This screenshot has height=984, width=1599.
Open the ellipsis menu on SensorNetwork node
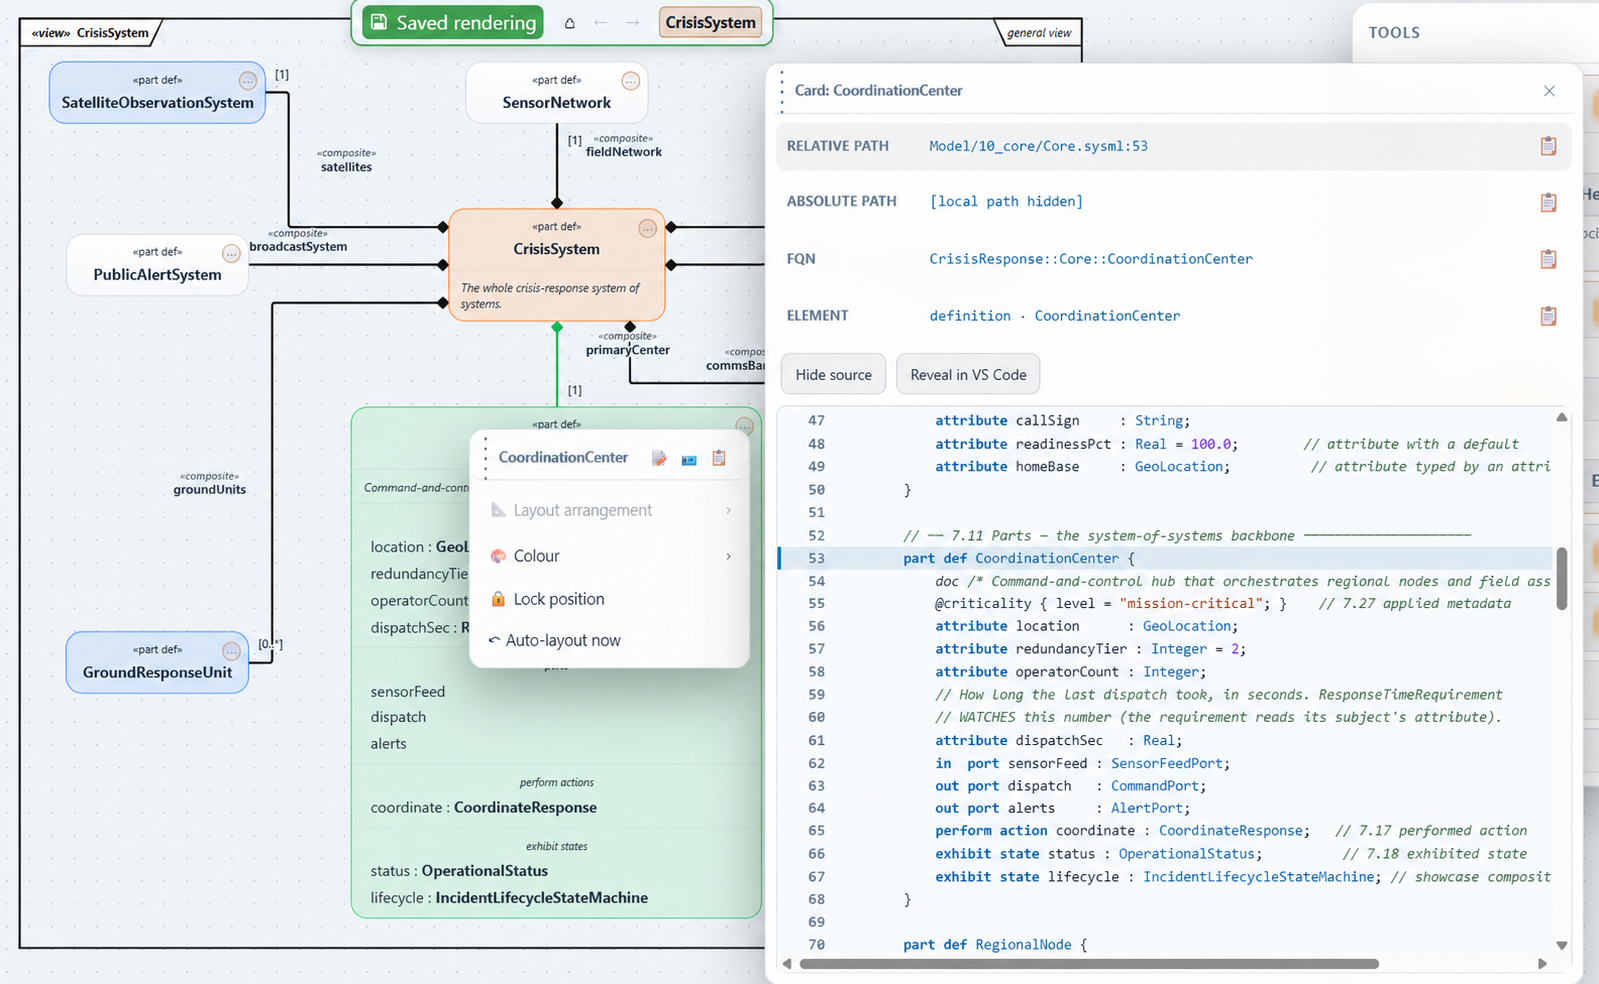[630, 81]
